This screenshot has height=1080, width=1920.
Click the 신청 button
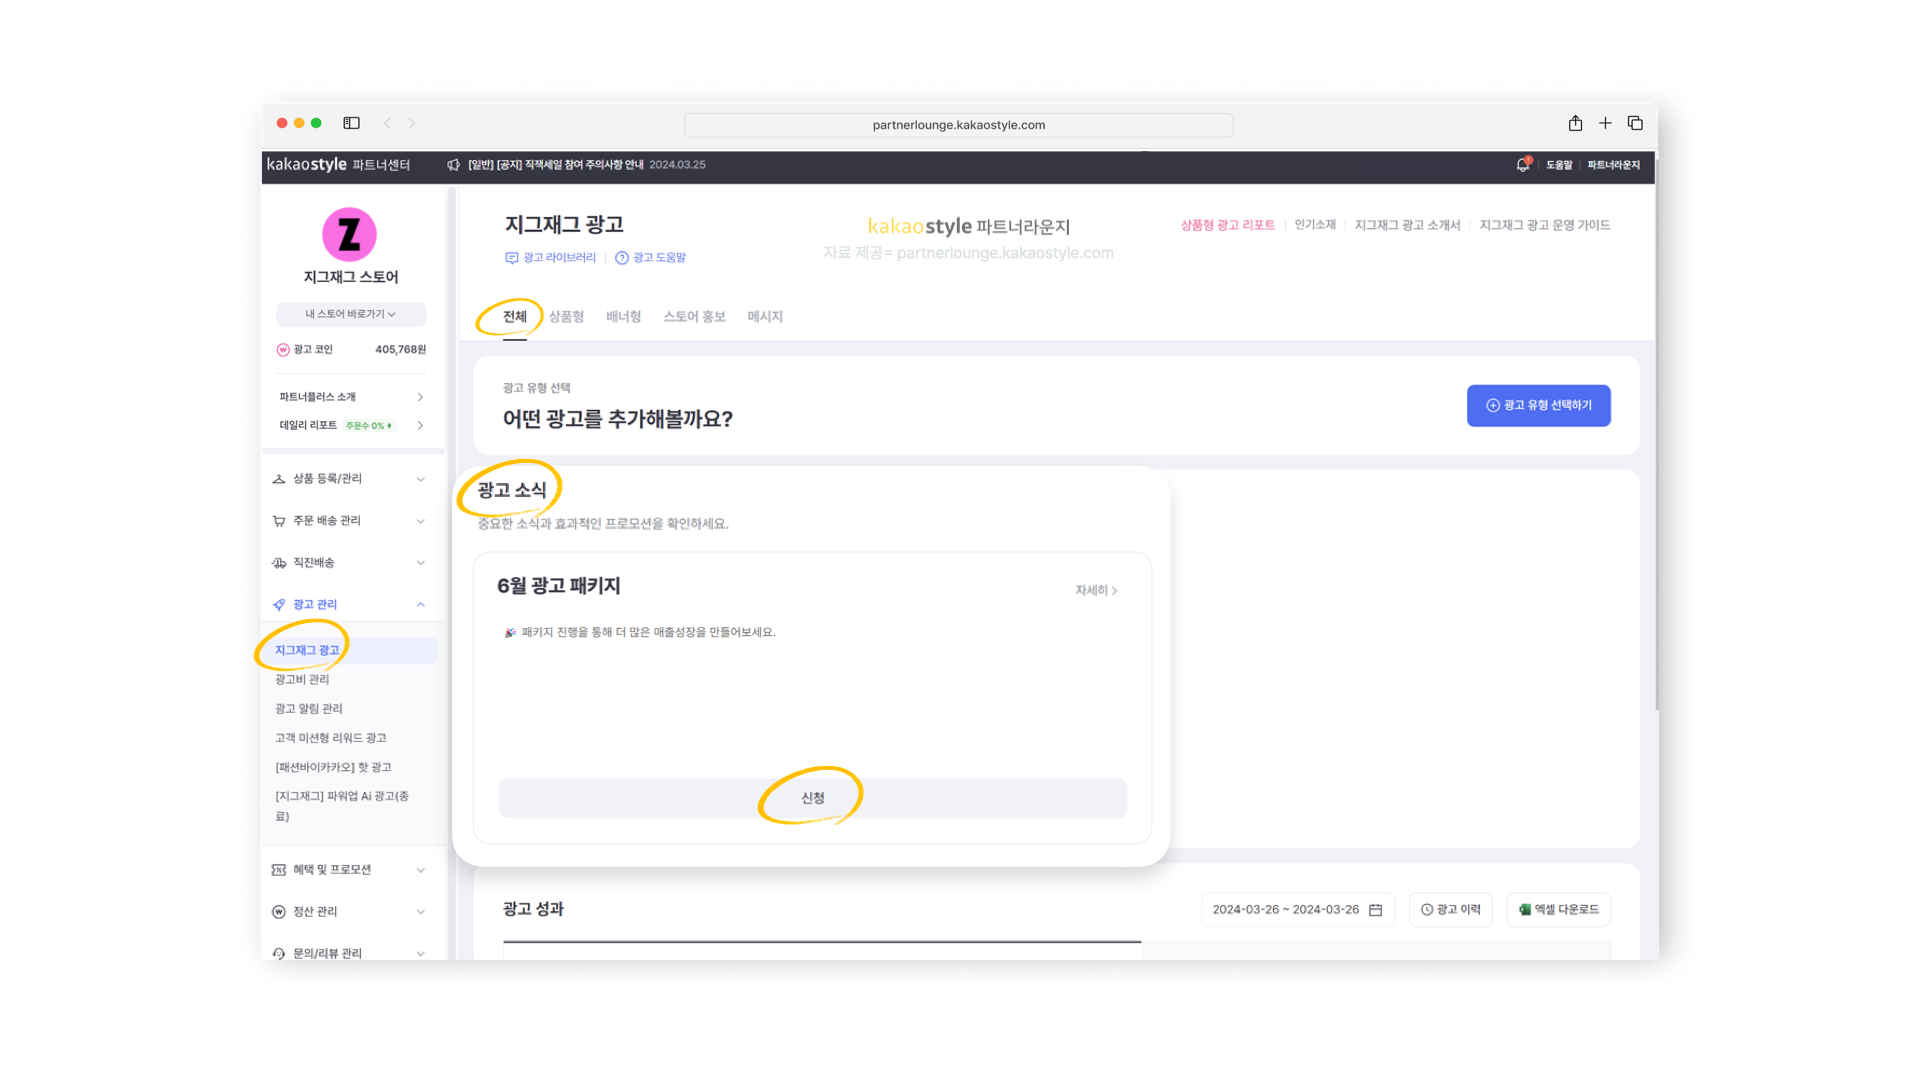[813, 798]
